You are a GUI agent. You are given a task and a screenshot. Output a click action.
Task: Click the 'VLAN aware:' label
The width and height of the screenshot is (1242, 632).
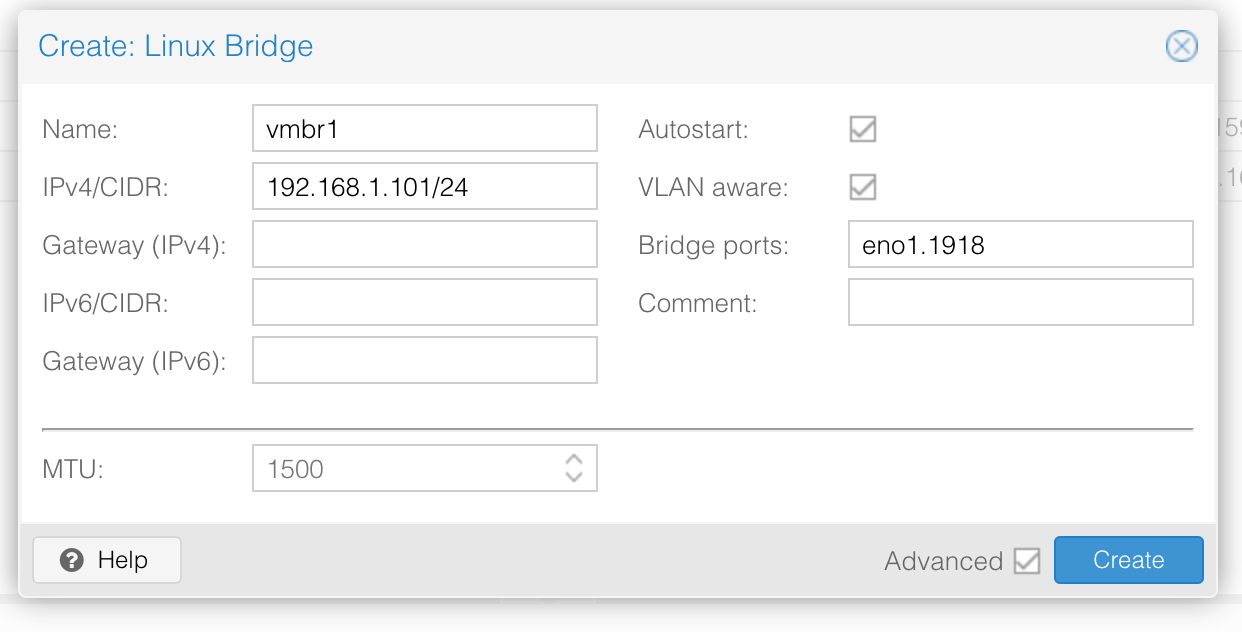[713, 187]
